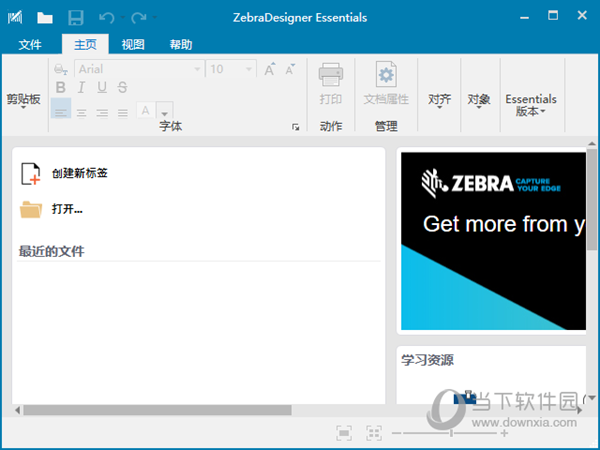Toggle italic formatting
Viewport: 600px width, 450px height.
click(81, 88)
